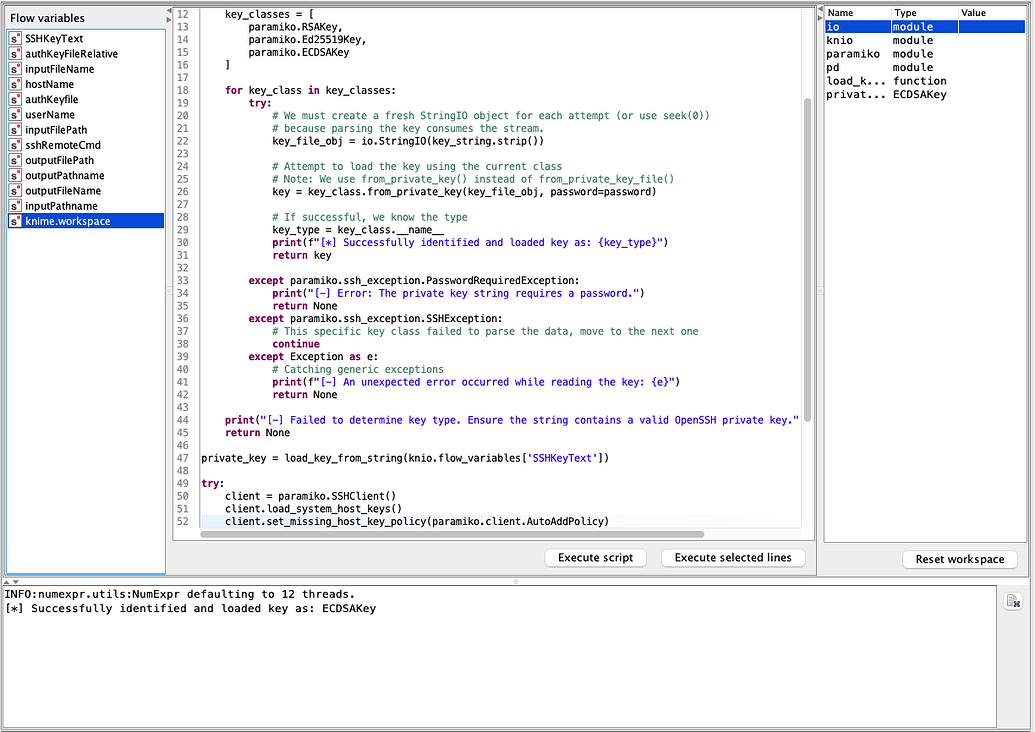Click 'client = paramiko.SSHClient()' on line 50
The width and height of the screenshot is (1035, 732).
pyautogui.click(x=310, y=496)
